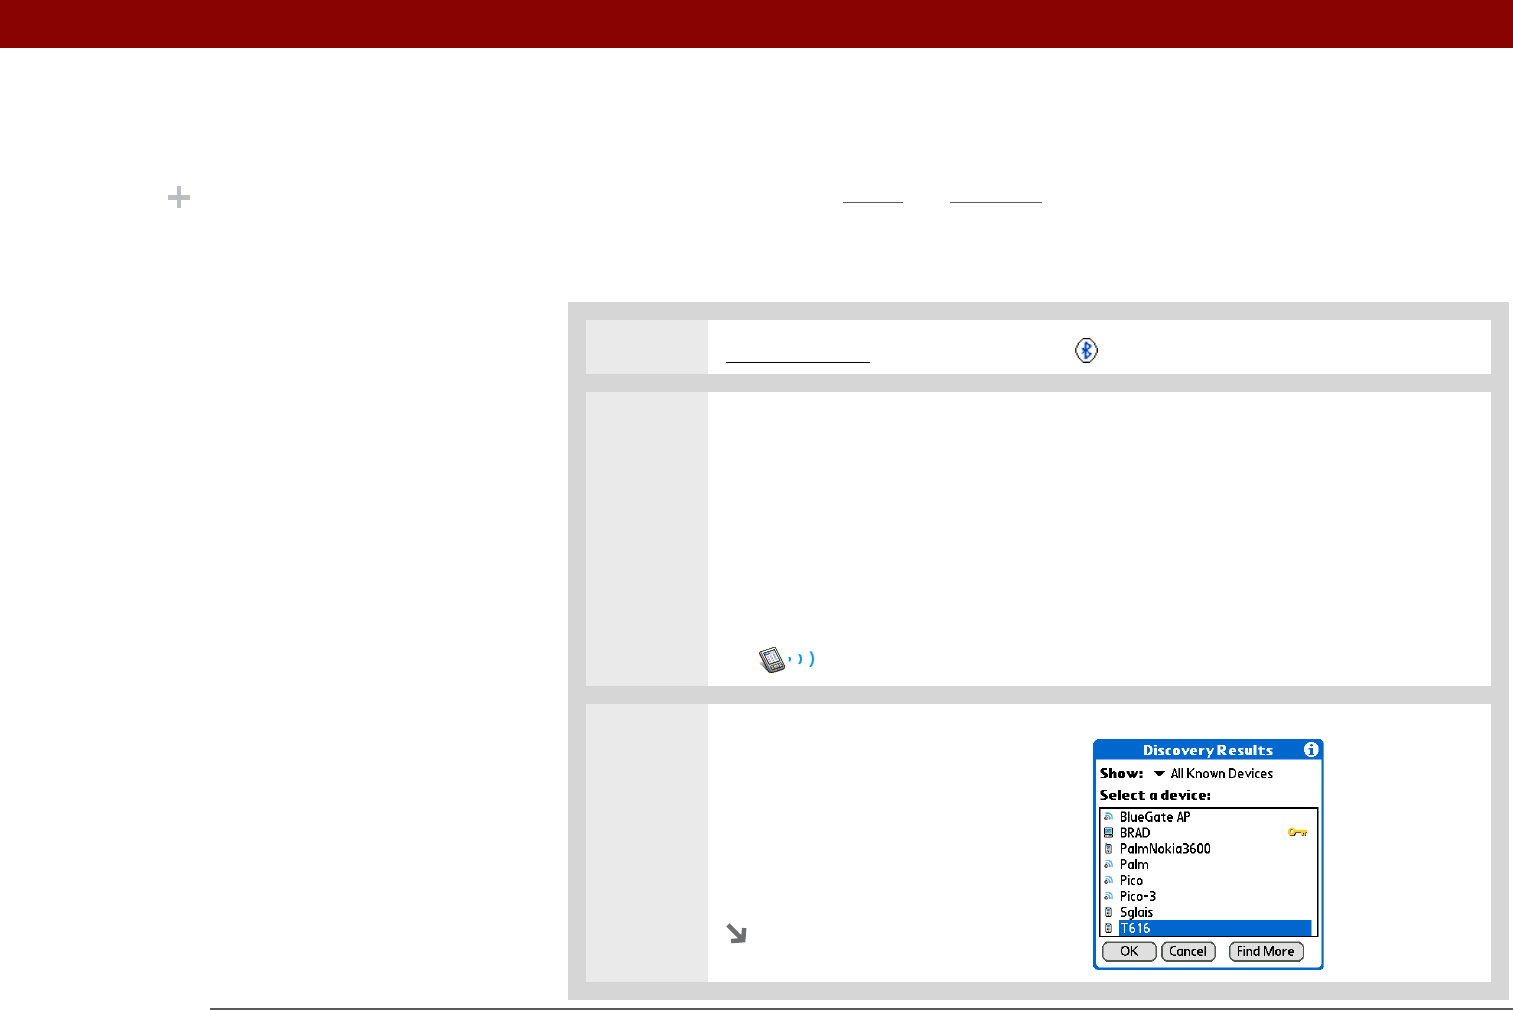
Task: Click the signal icon beside Pico-3
Action: [1108, 897]
